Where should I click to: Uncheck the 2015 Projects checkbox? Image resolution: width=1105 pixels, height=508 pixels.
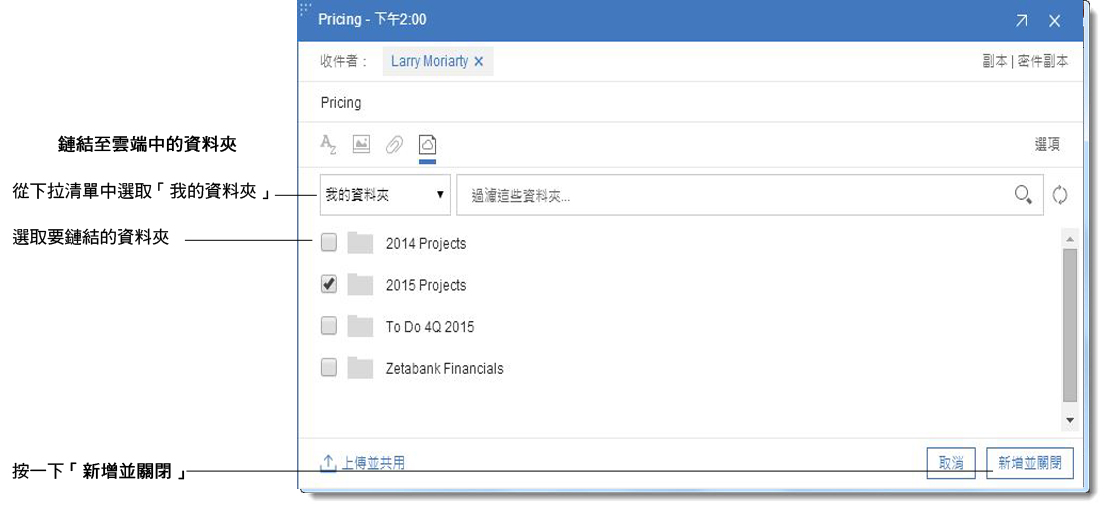328,285
